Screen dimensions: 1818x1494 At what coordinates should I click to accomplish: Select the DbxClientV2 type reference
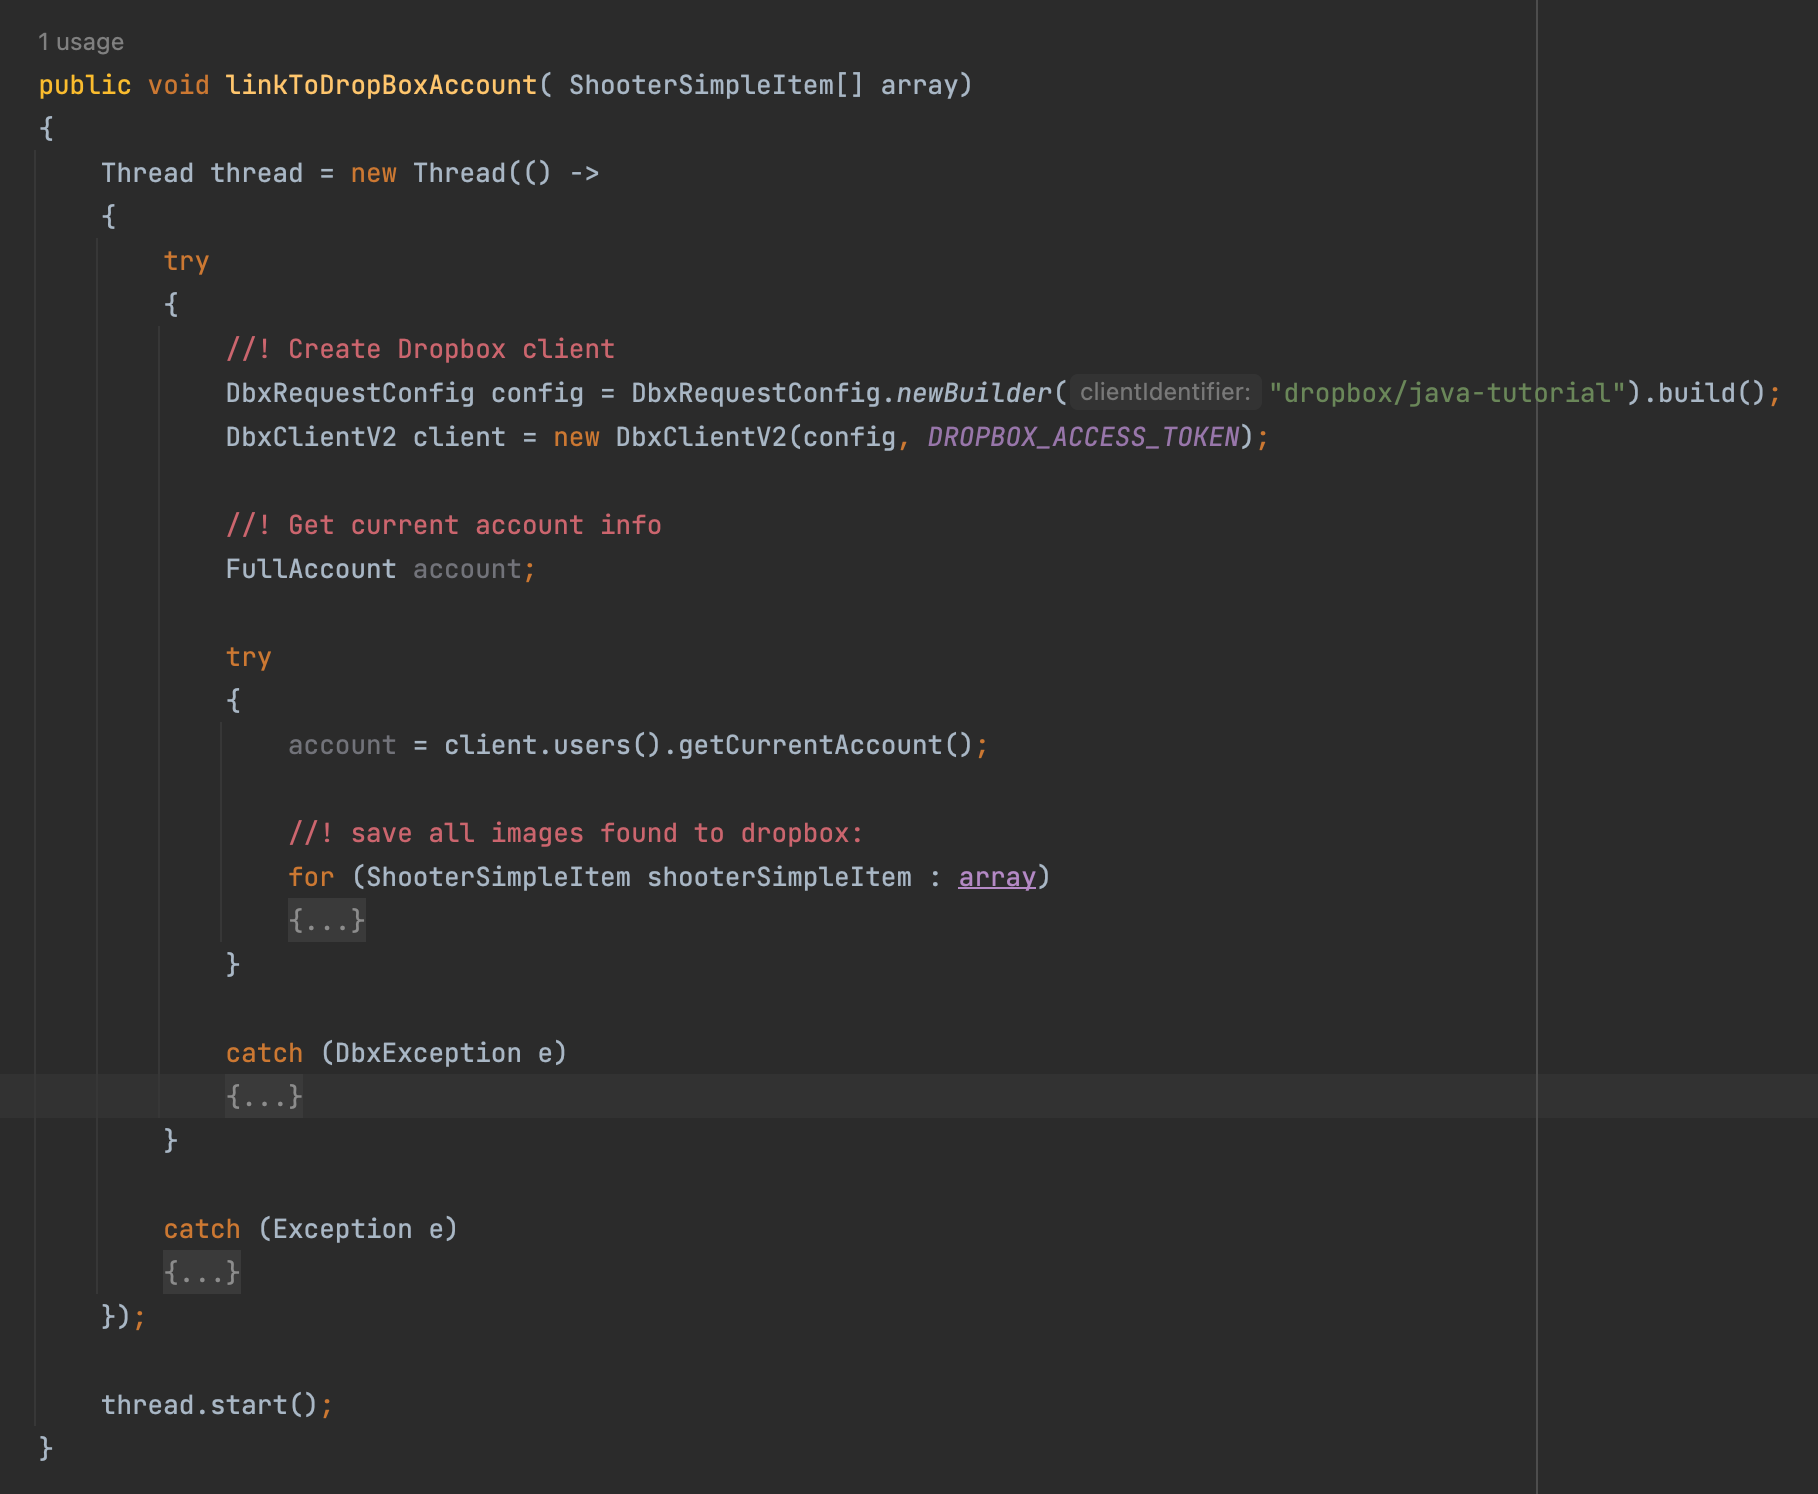click(310, 437)
